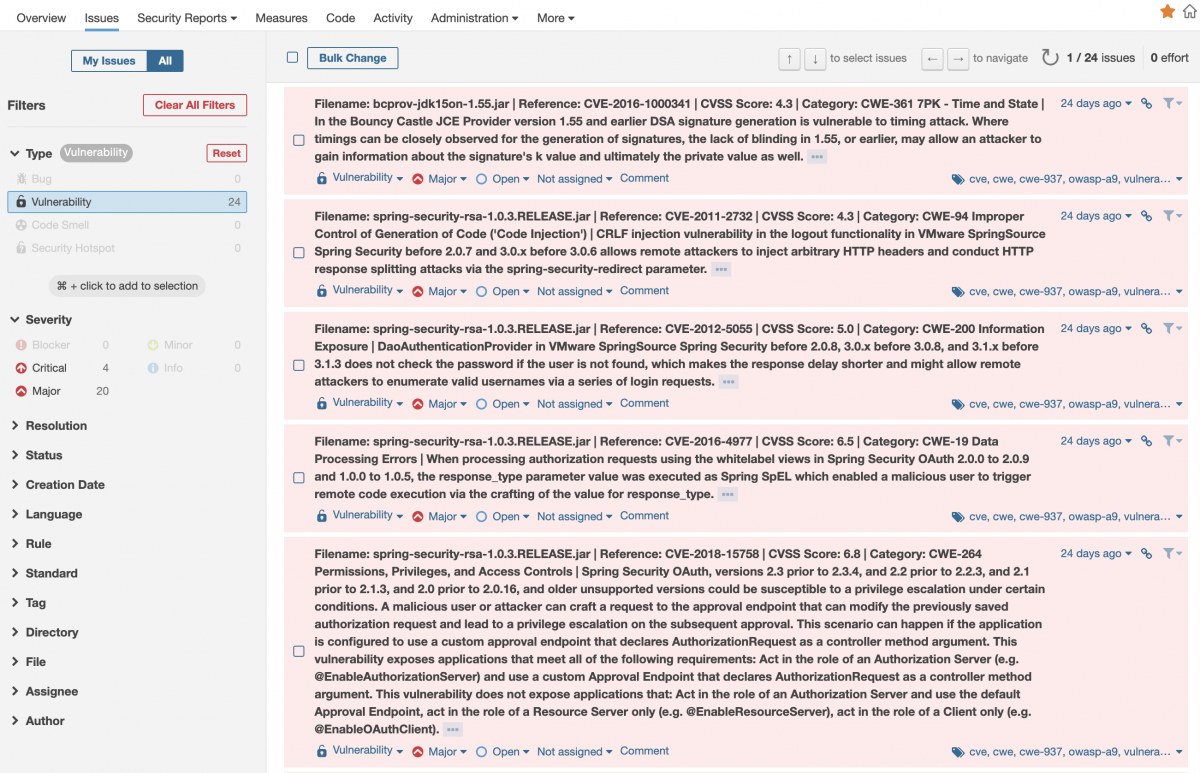This screenshot has height=773, width=1200.
Task: Open the Administration menu
Action: (x=474, y=17)
